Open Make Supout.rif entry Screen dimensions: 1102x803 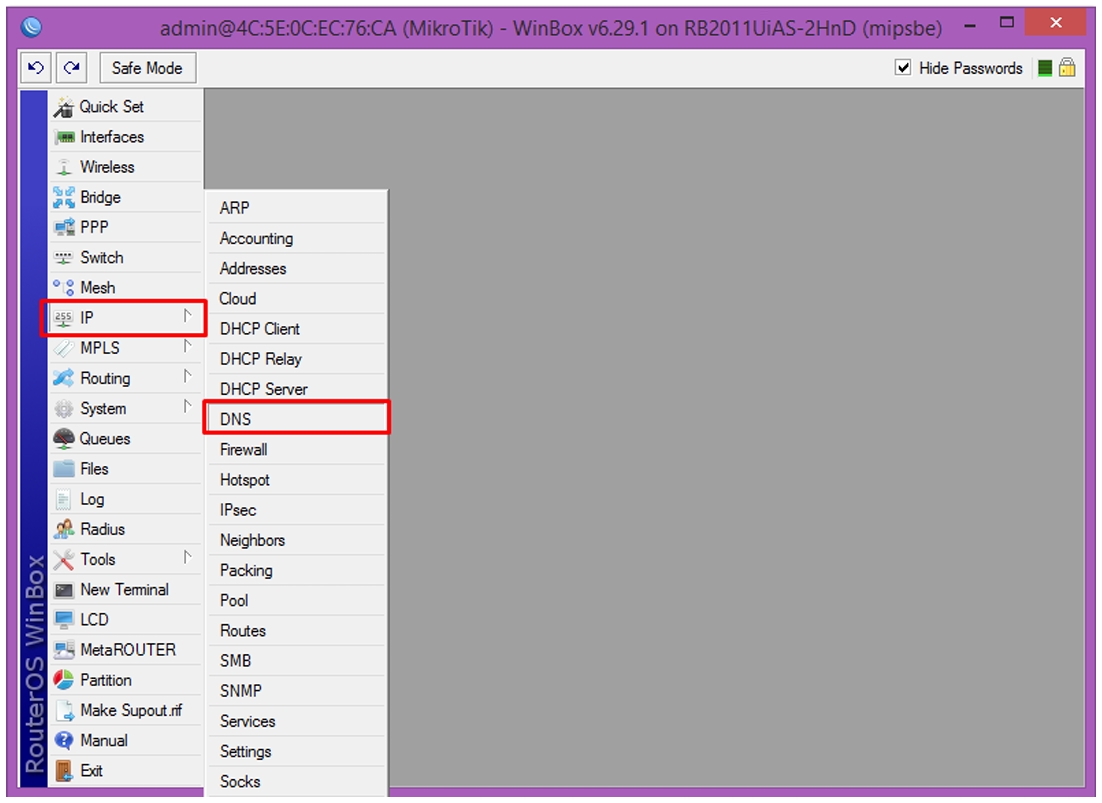pyautogui.click(x=127, y=711)
